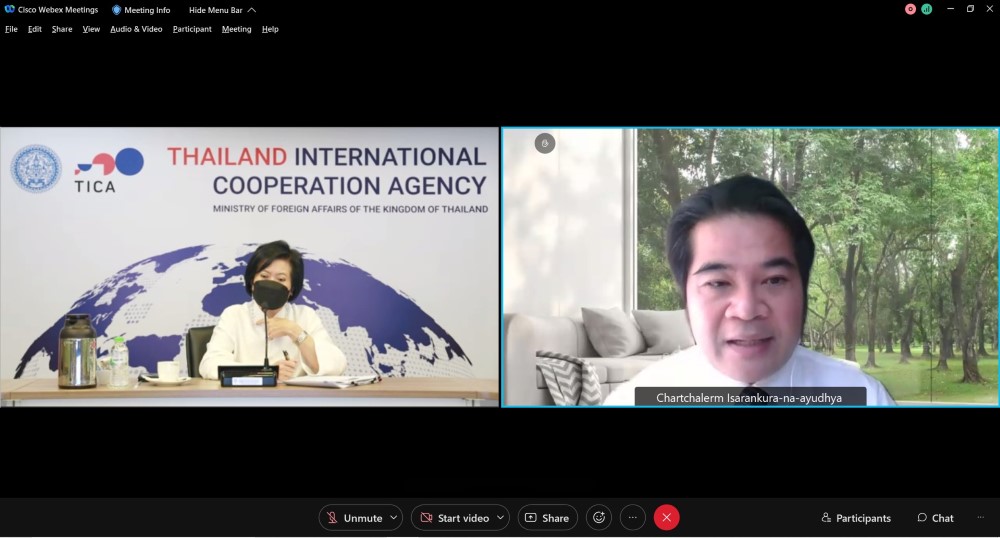This screenshot has width=1000, height=538.
Task: Open the green connection statistics icon
Action: point(926,9)
